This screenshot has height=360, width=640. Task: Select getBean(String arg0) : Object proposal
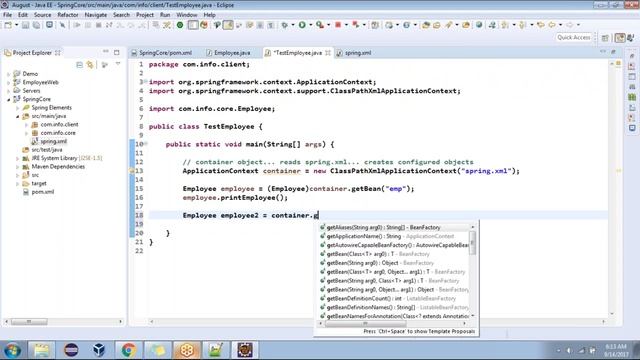click(x=395, y=263)
